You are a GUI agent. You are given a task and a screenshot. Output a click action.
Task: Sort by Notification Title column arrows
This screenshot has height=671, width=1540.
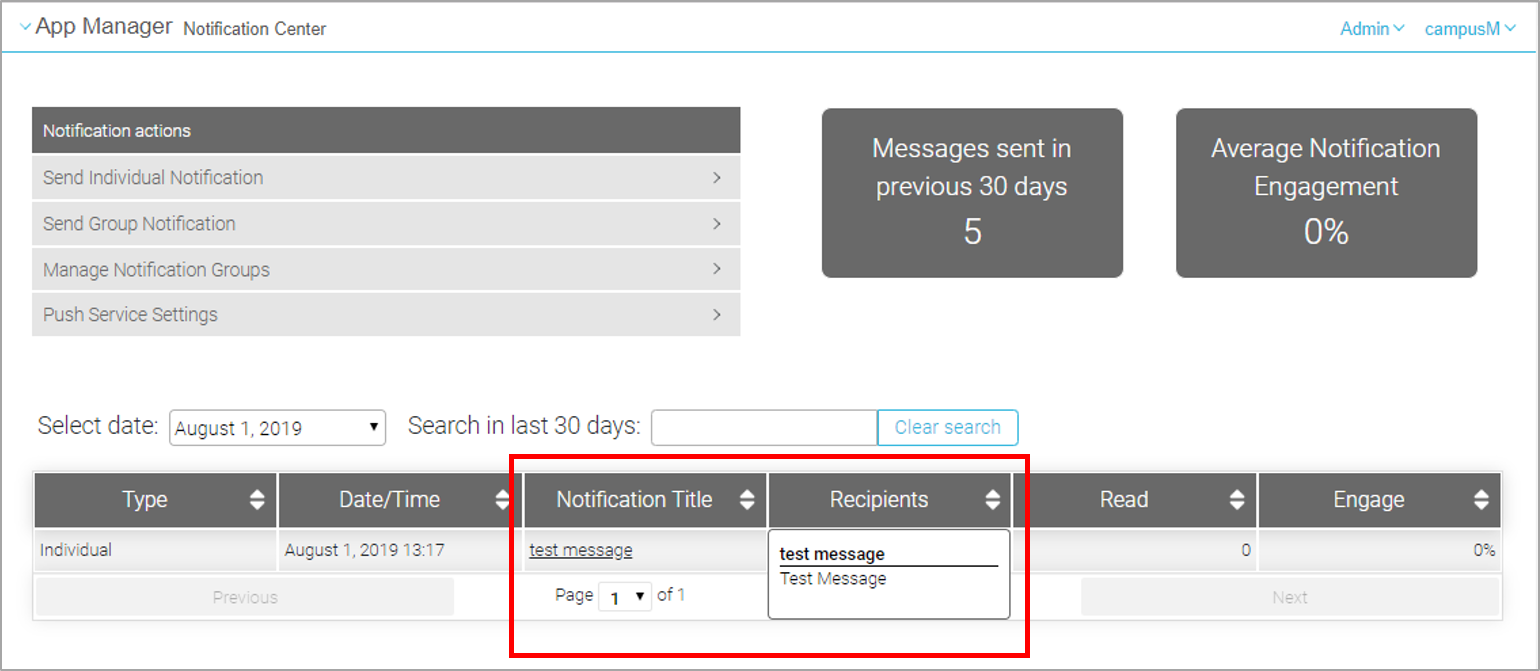click(747, 500)
